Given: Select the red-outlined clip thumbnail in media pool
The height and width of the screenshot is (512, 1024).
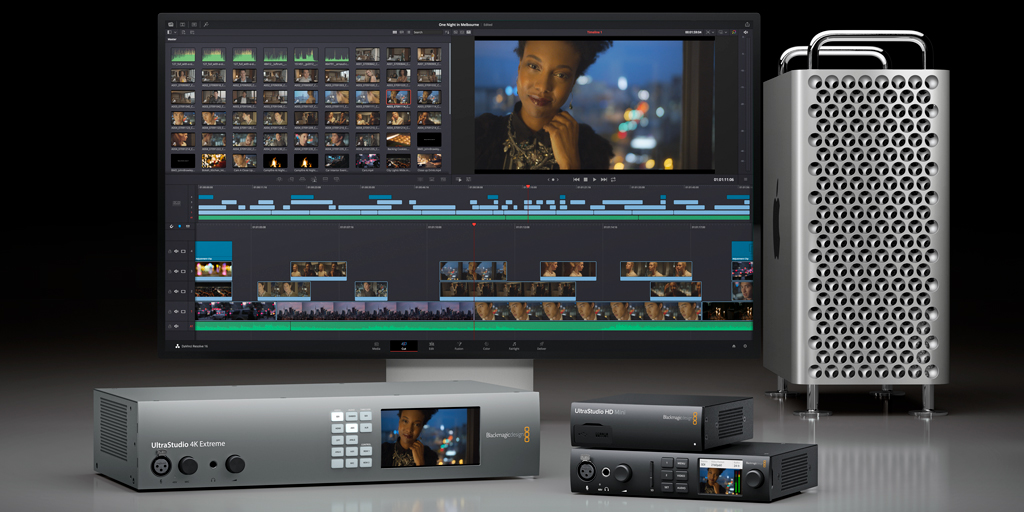Looking at the screenshot, I should [398, 98].
